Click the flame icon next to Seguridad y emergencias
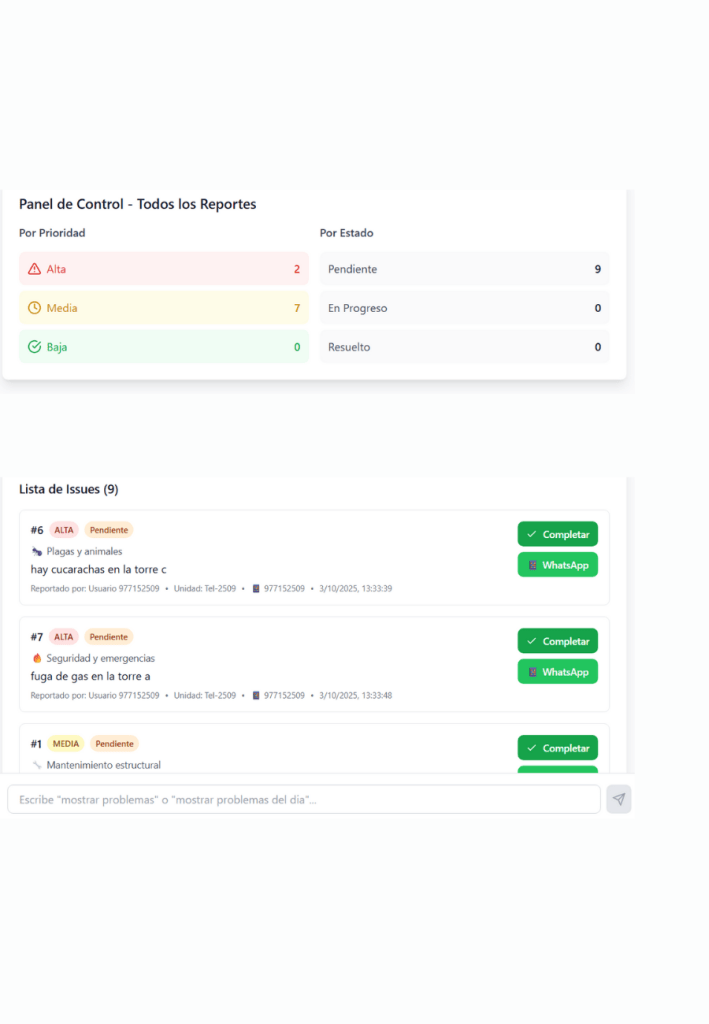This screenshot has width=709, height=1024. pyautogui.click(x=37, y=658)
